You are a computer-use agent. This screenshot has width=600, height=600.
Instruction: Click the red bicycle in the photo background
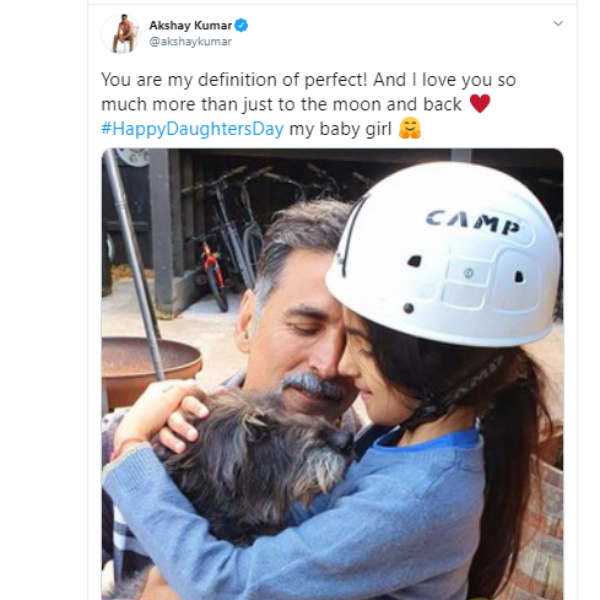click(212, 274)
